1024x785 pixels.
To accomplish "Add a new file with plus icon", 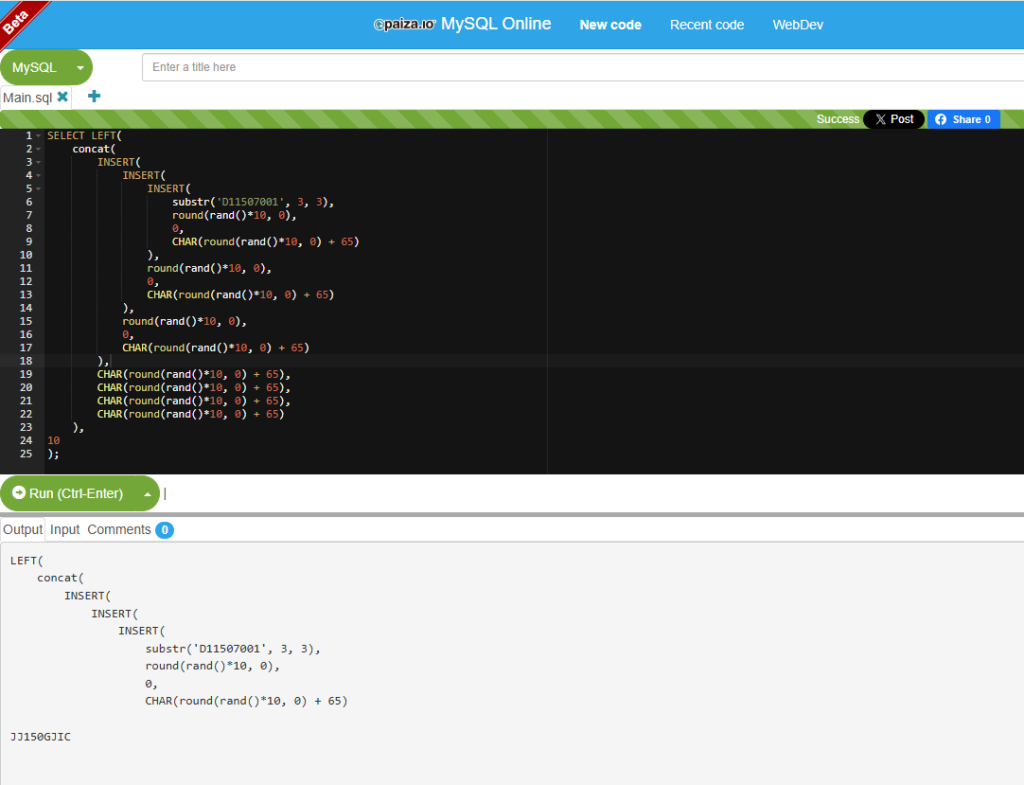I will (x=94, y=96).
